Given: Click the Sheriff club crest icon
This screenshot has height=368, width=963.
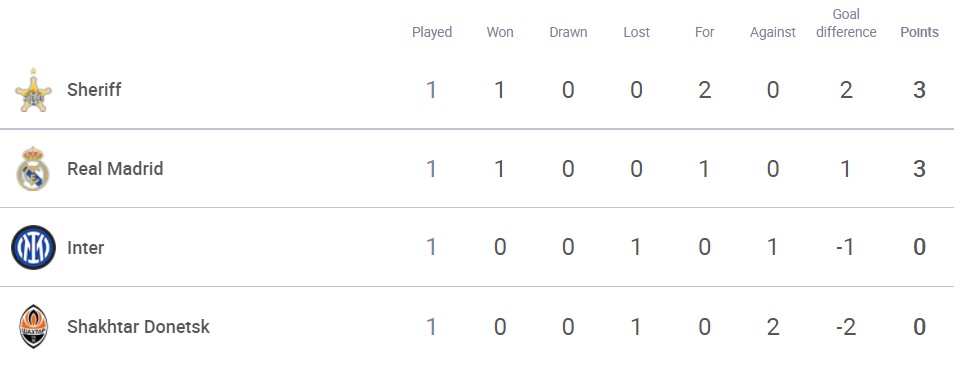Looking at the screenshot, I should pyautogui.click(x=33, y=90).
